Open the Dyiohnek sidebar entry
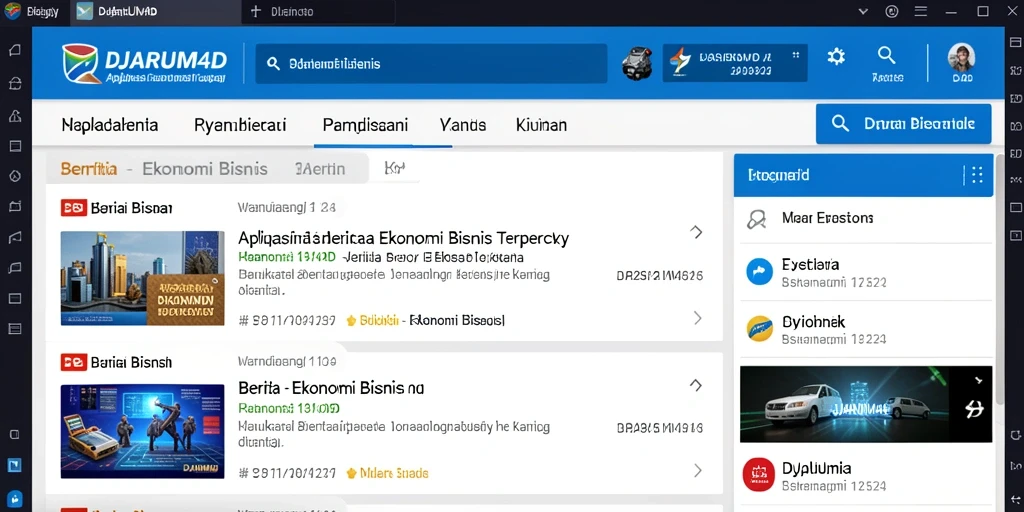Image resolution: width=1024 pixels, height=512 pixels. pos(866,330)
